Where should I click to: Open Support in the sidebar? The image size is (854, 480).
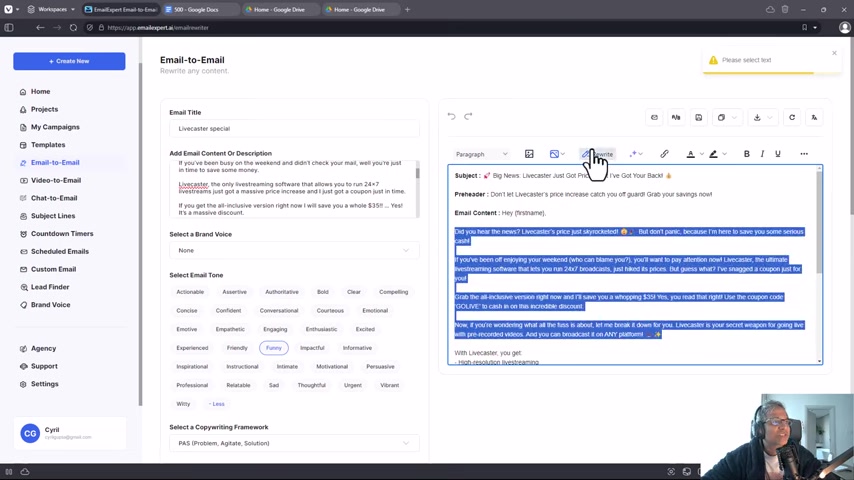click(44, 366)
